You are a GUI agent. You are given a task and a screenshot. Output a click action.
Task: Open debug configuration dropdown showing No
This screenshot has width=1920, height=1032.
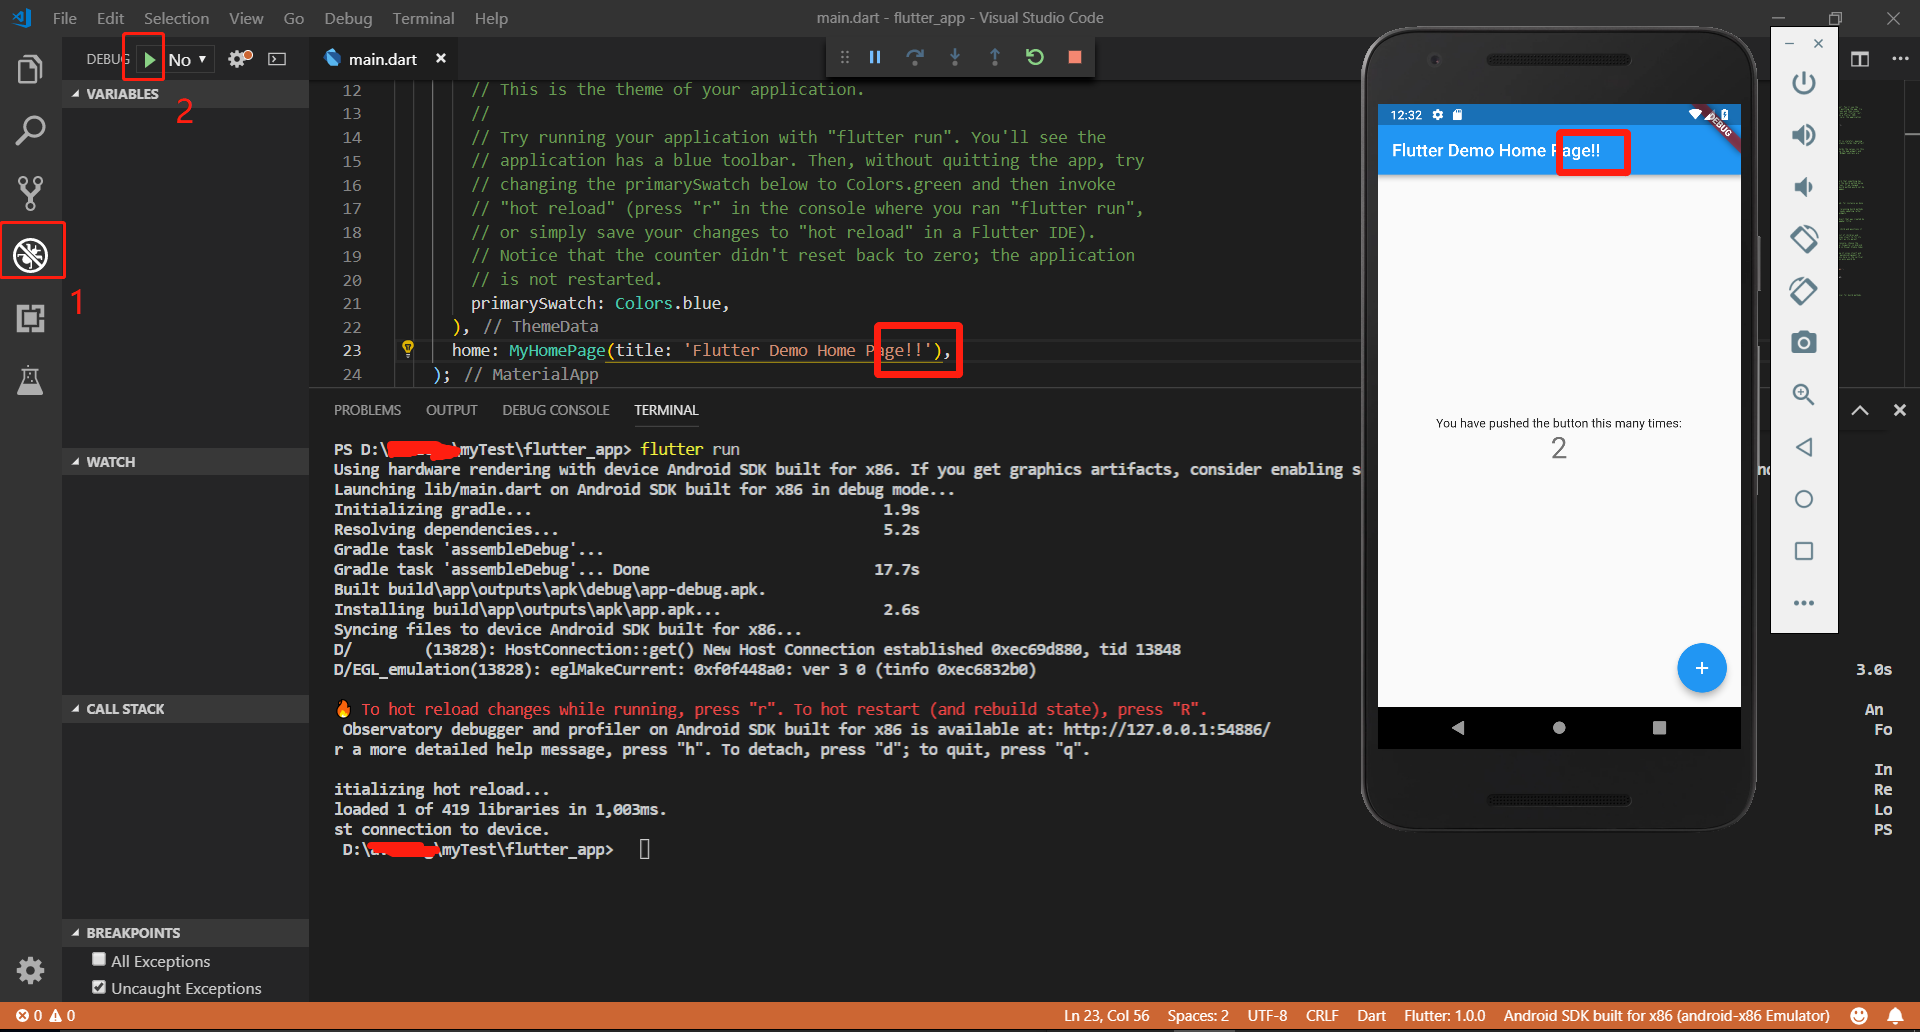188,59
